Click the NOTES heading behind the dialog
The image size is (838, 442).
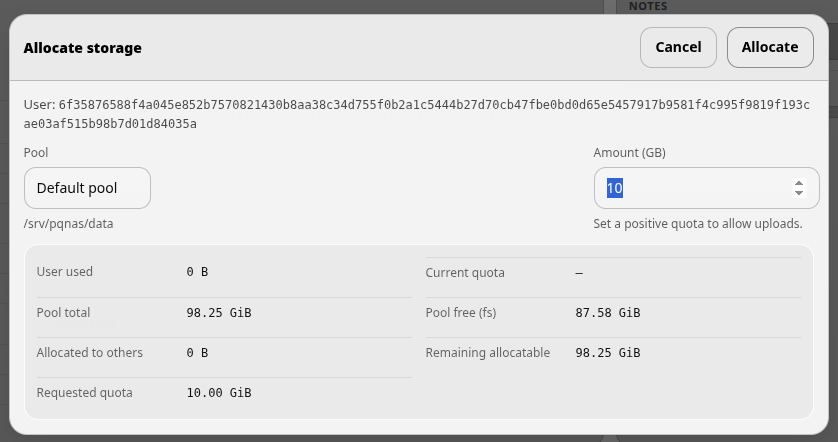coord(648,6)
